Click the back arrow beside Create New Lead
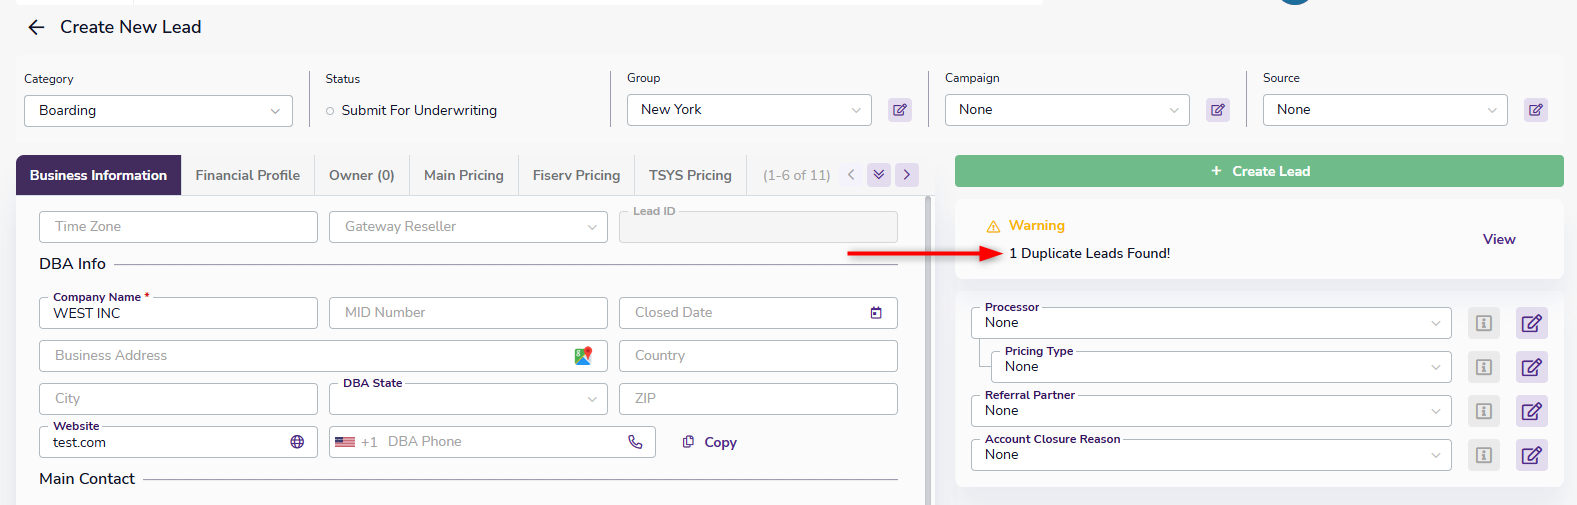Screen dimensions: 1577x505 [37, 28]
